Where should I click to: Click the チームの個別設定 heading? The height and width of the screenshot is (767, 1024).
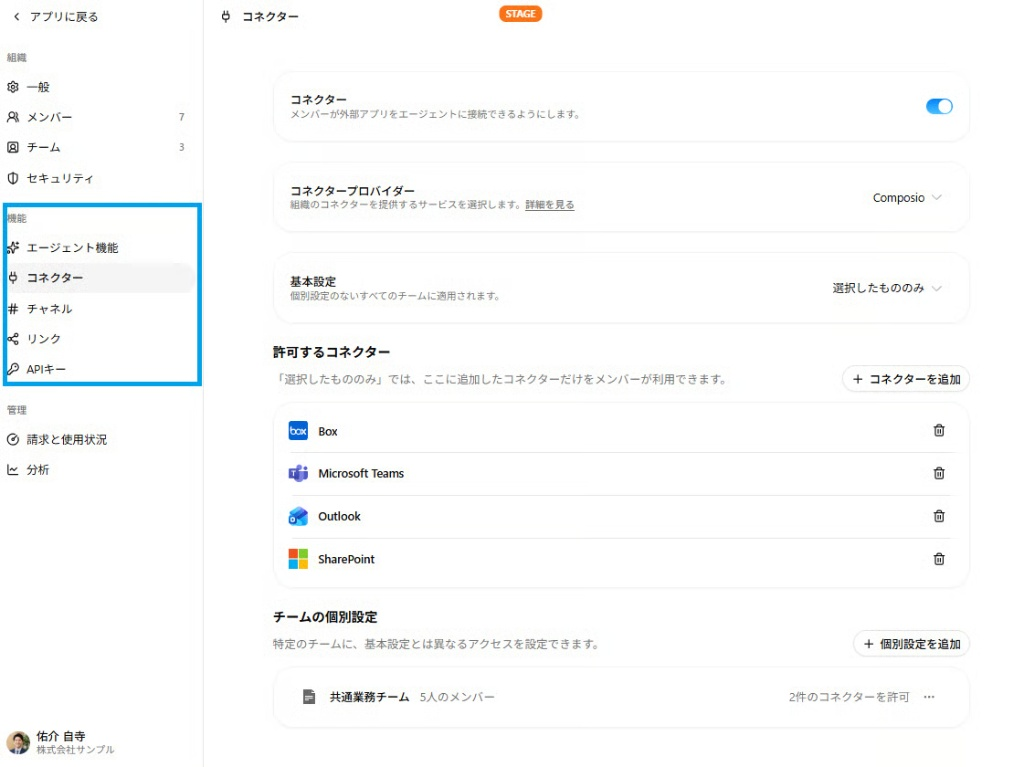point(325,617)
